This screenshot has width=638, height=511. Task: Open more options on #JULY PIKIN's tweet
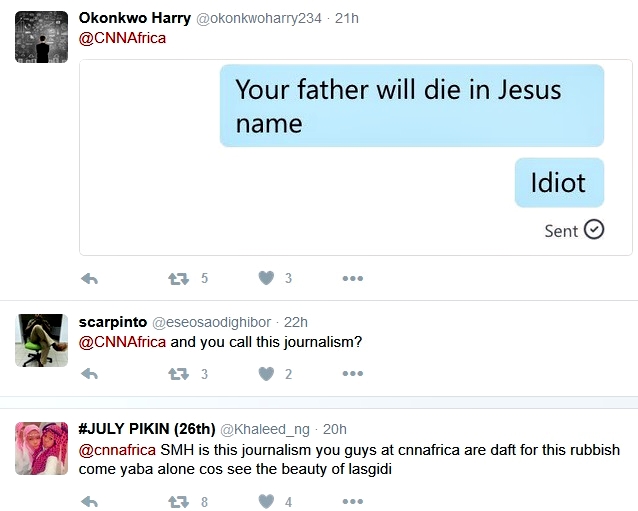[352, 501]
